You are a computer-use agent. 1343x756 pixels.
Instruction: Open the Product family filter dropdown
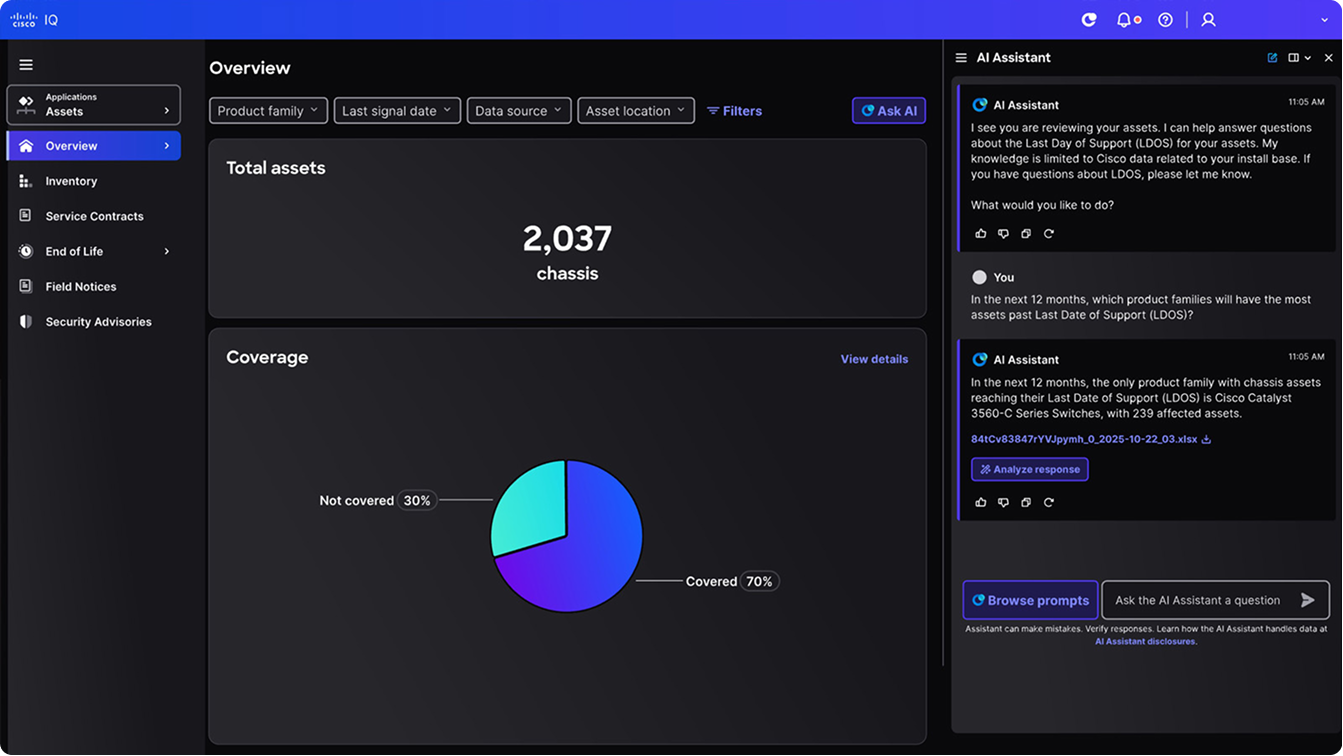[x=268, y=111]
